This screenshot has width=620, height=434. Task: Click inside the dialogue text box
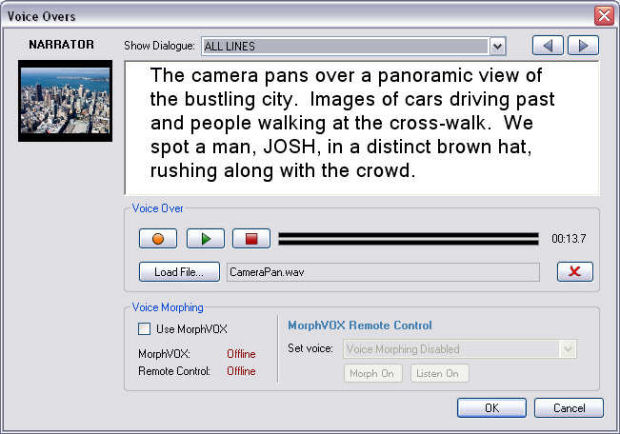click(x=360, y=128)
